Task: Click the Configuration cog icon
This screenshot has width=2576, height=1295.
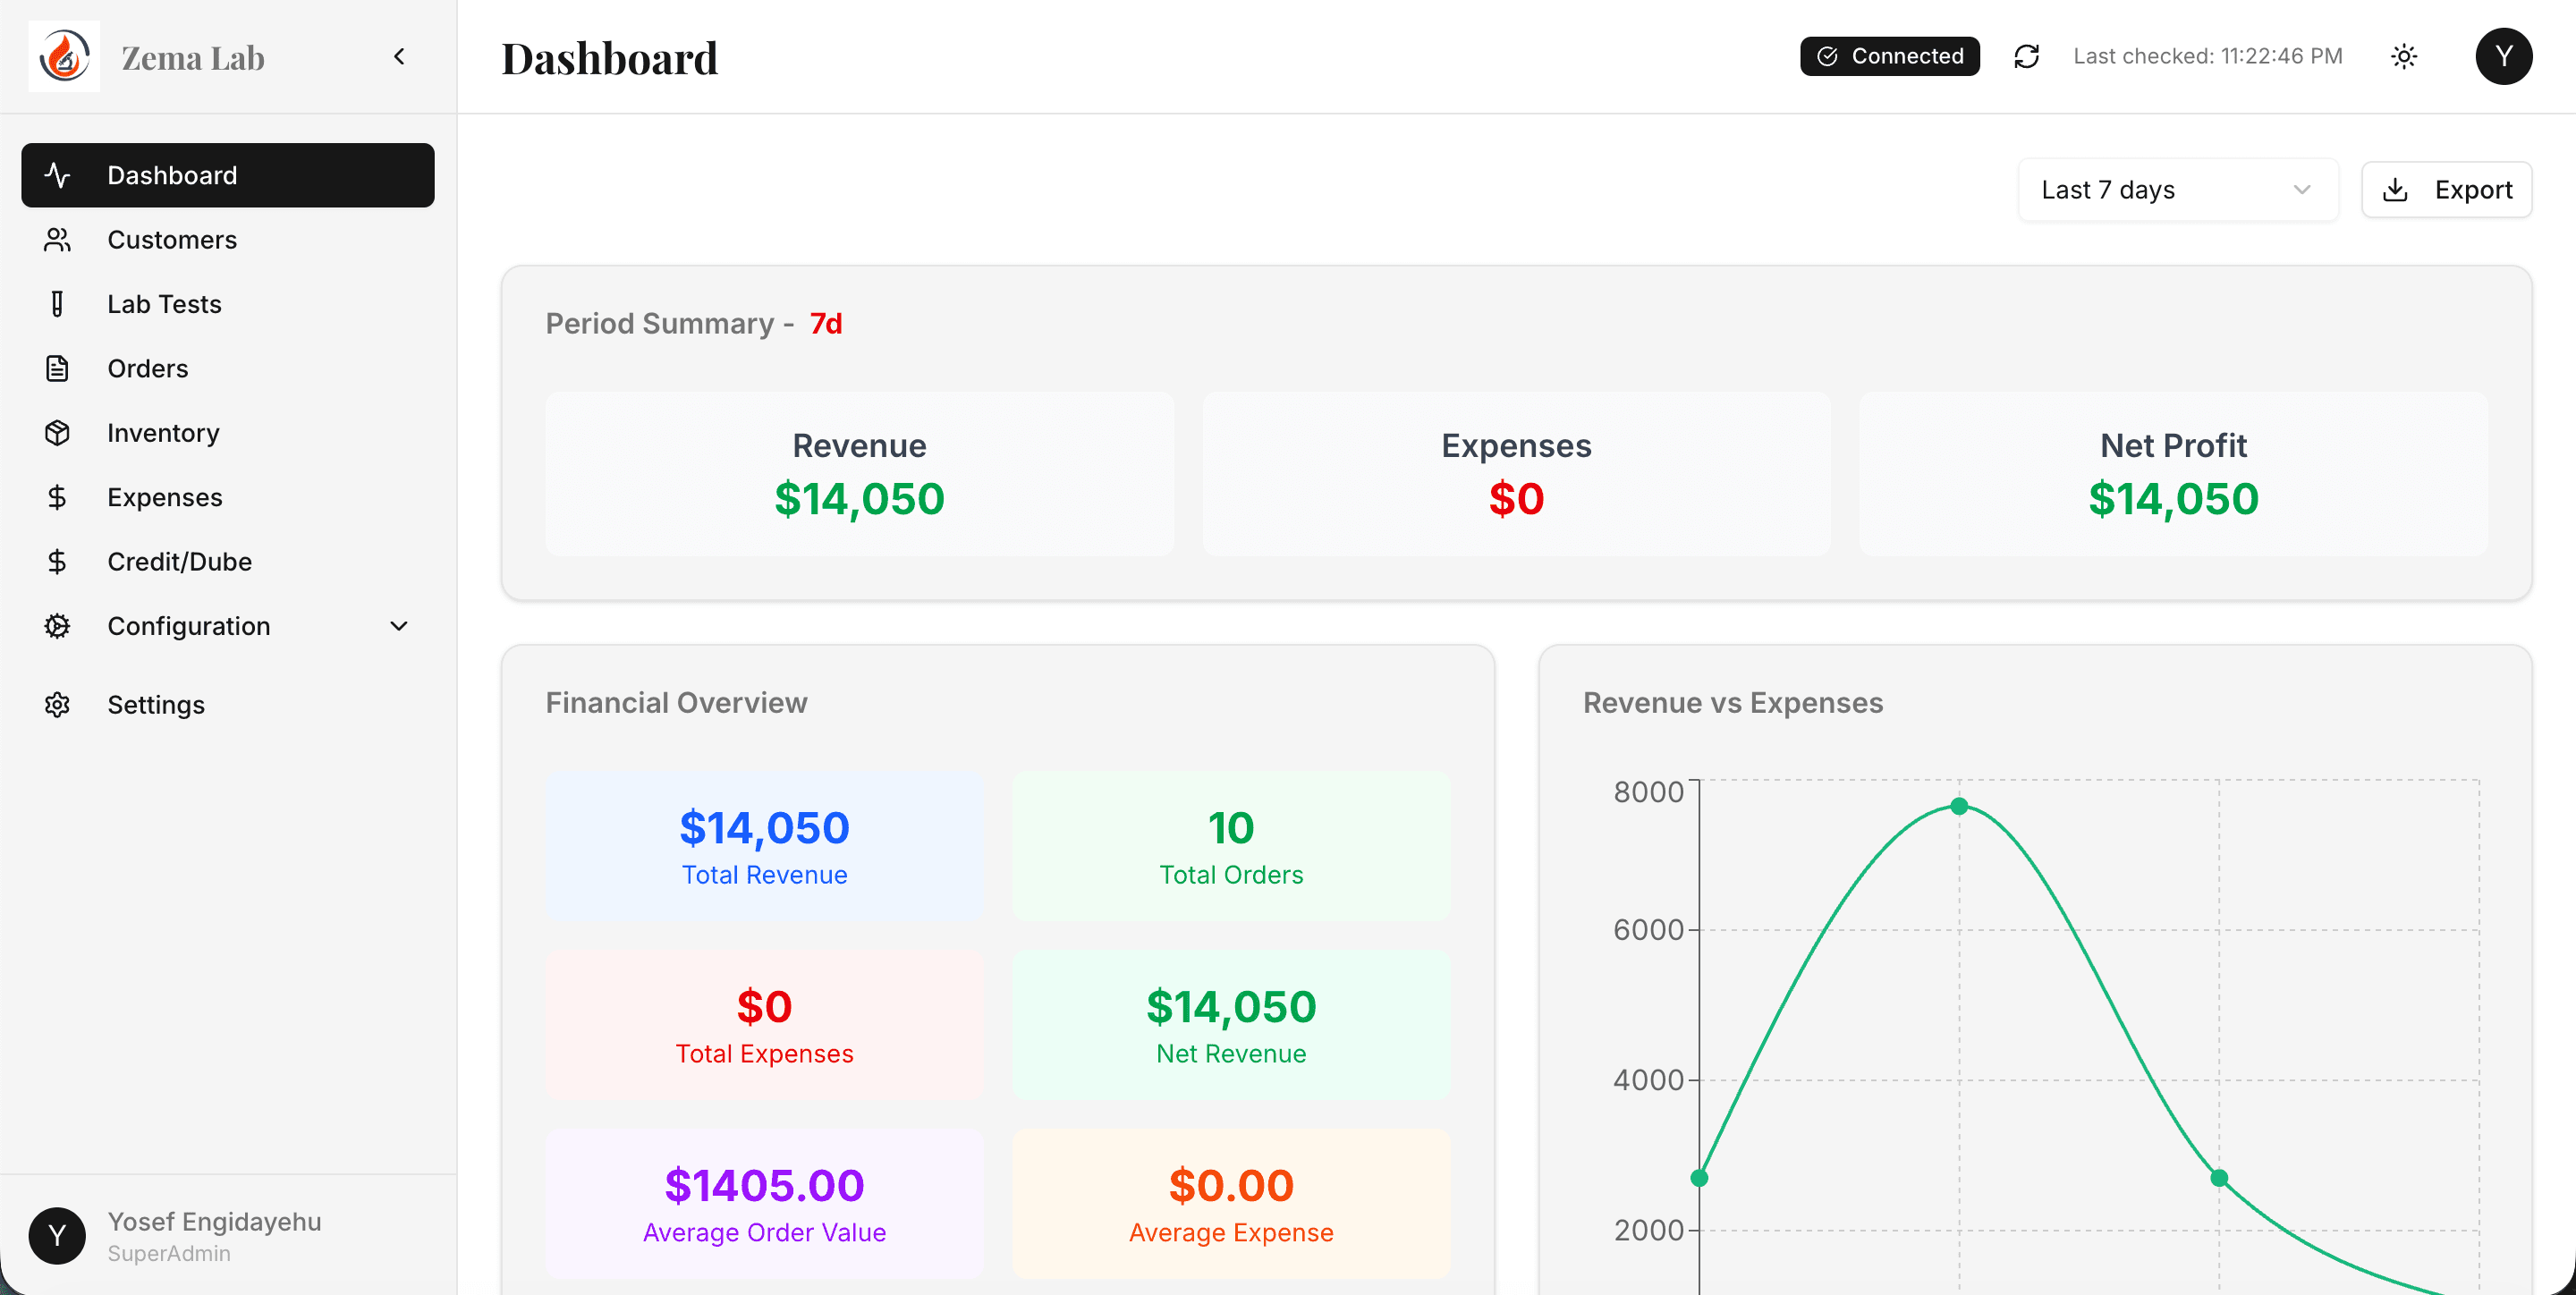Action: click(x=57, y=626)
